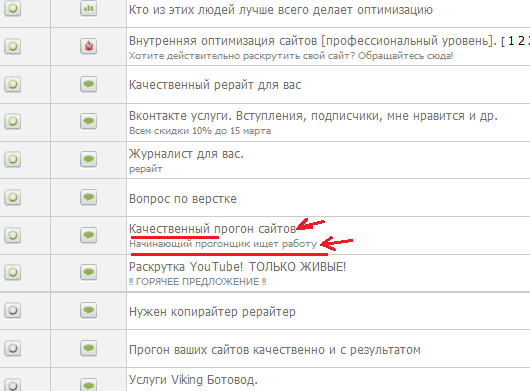Click speech bubble icon for 'Качественный прогон сайтов'
530x391 pixels.
coord(89,235)
